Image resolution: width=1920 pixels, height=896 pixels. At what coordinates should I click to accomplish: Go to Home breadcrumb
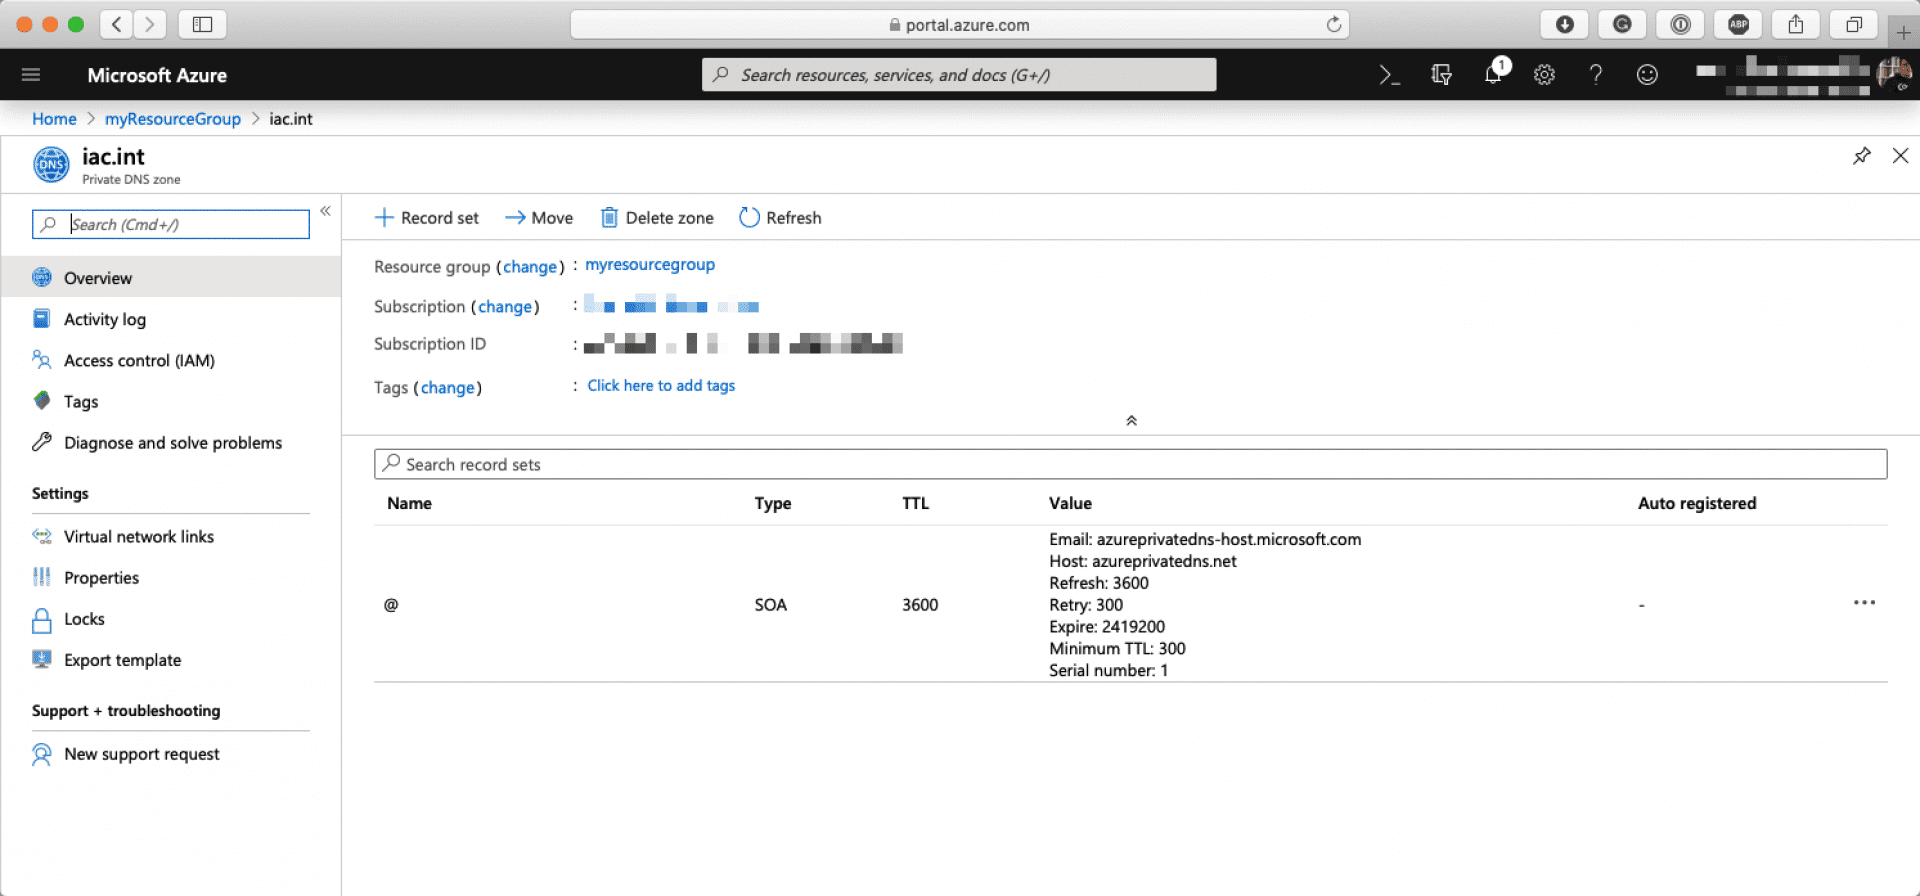point(54,119)
